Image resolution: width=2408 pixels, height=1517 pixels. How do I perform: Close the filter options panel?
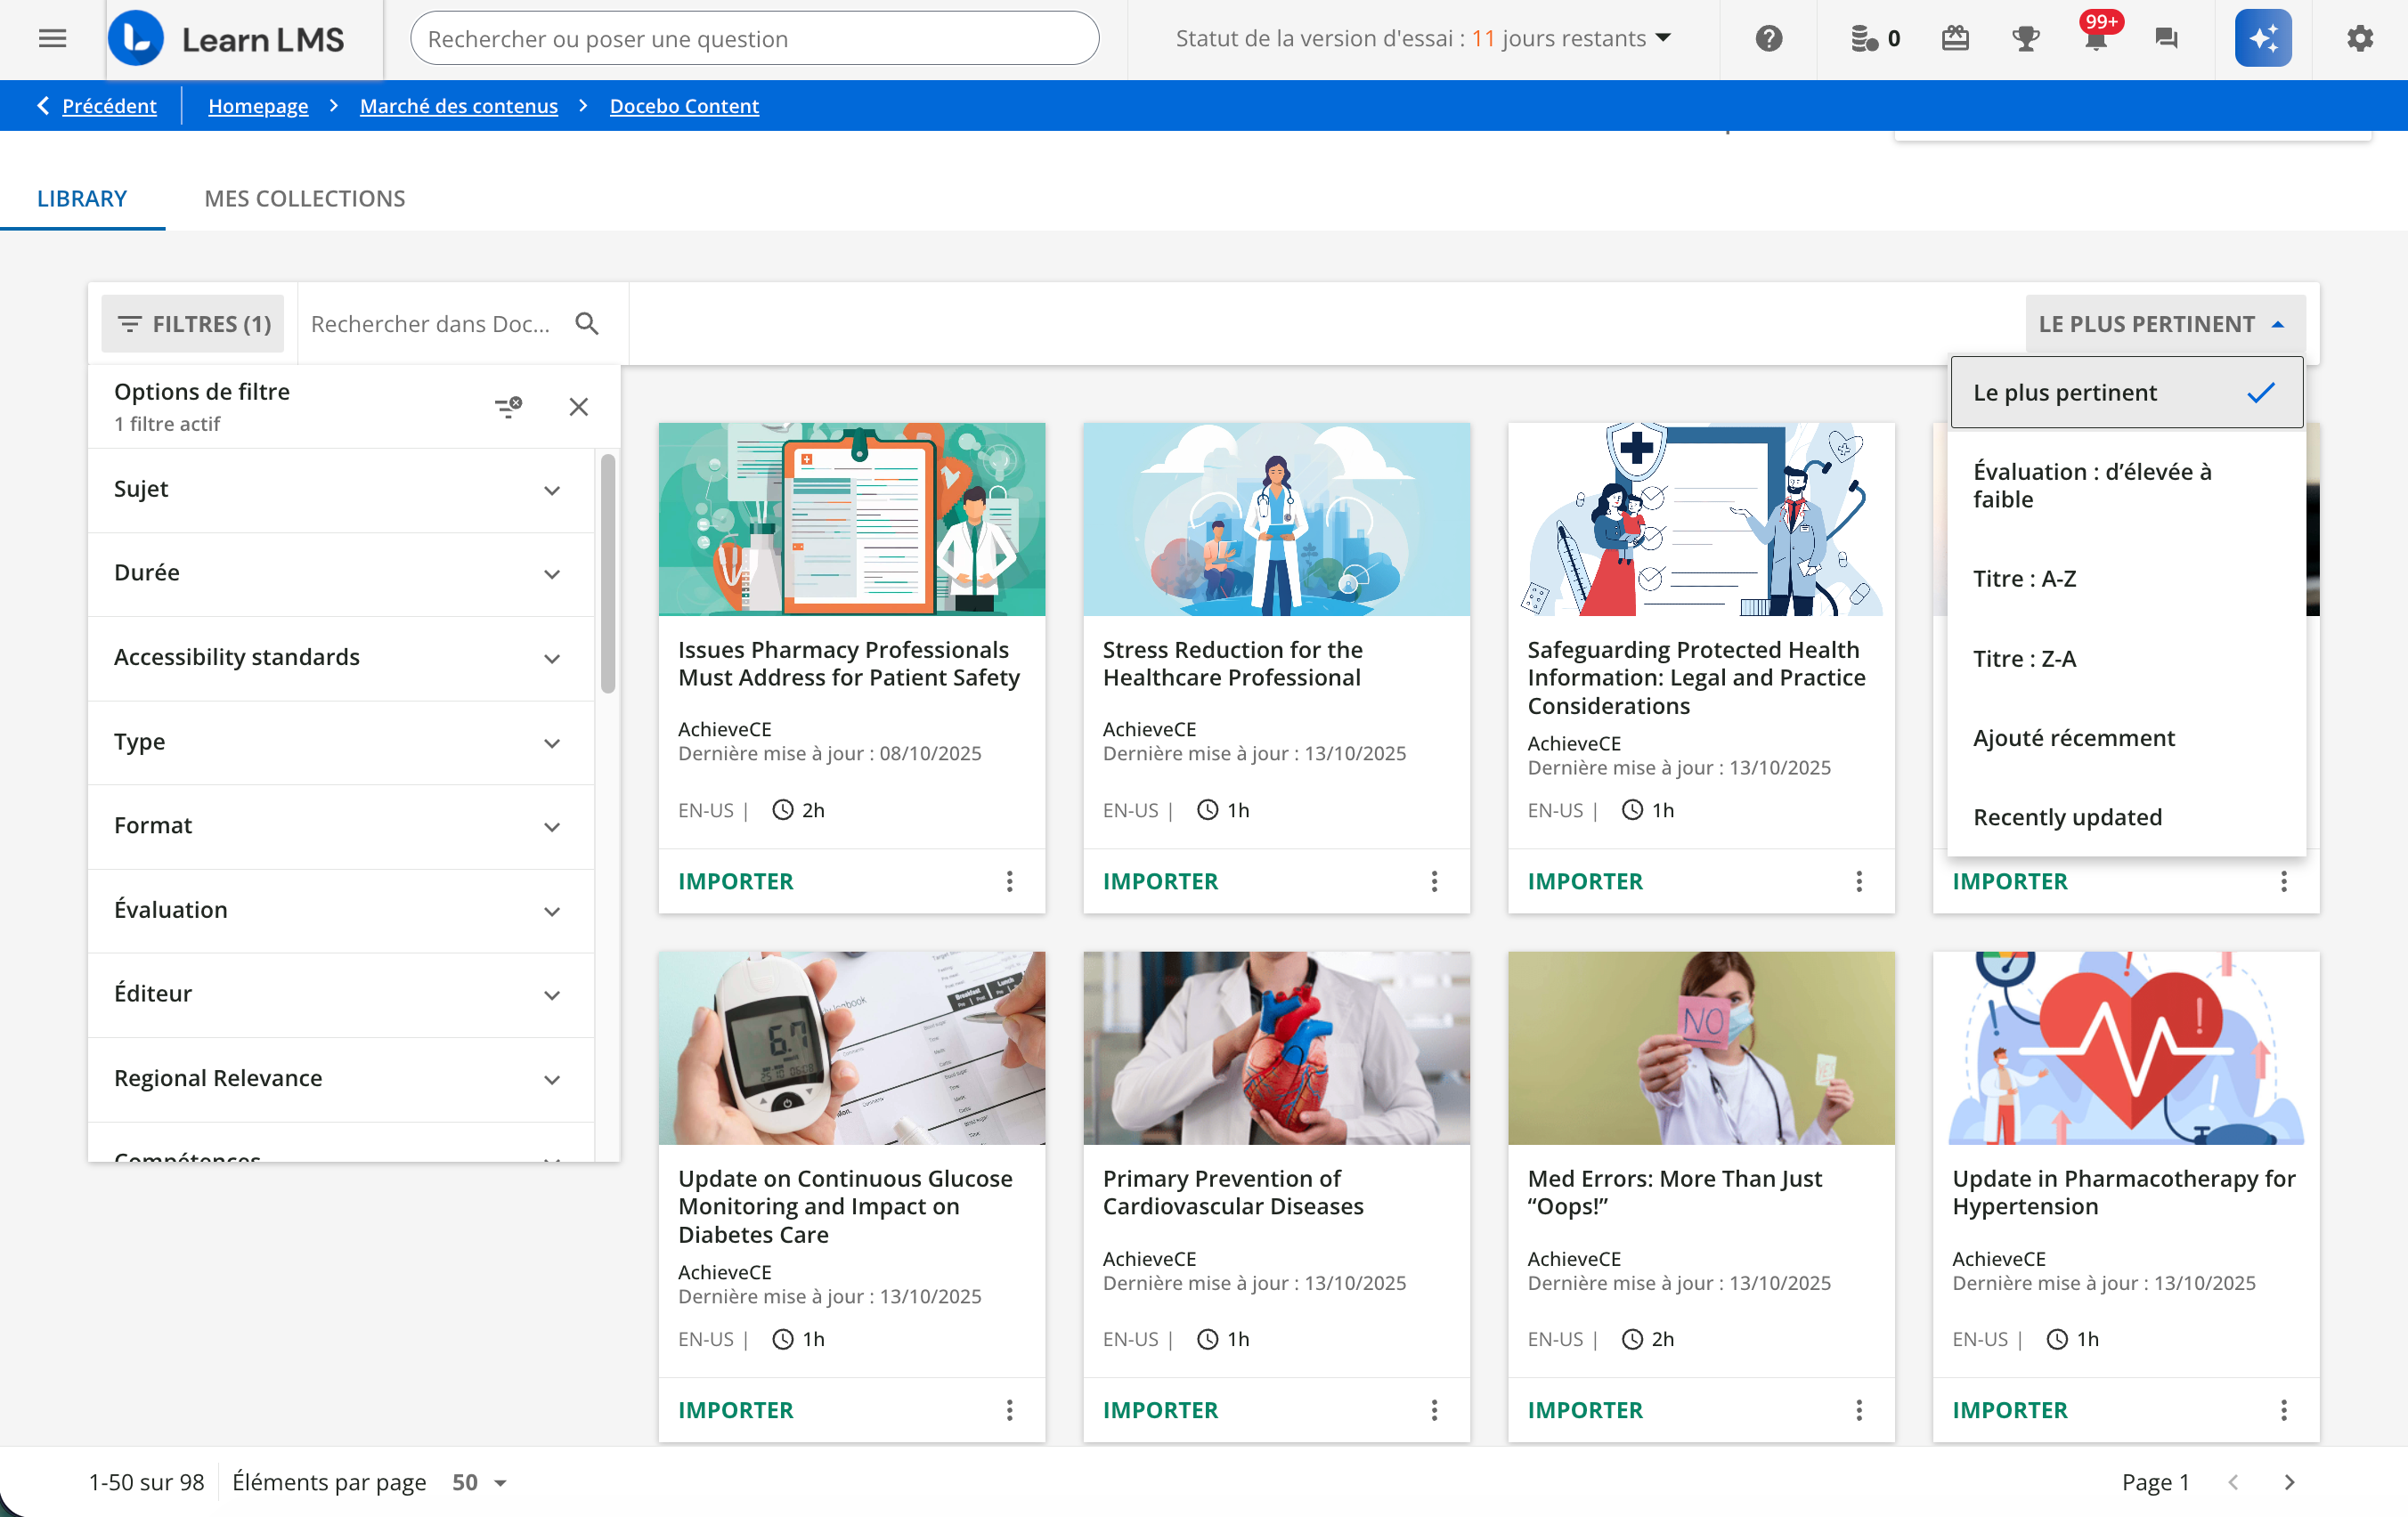click(x=578, y=406)
